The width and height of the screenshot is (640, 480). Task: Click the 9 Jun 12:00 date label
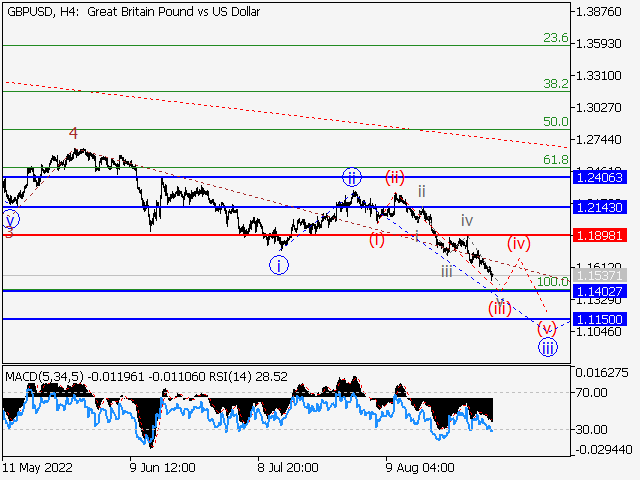click(x=162, y=467)
